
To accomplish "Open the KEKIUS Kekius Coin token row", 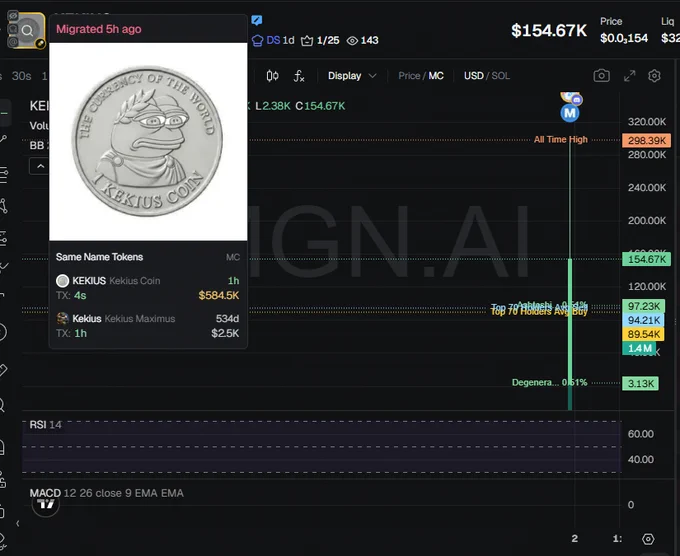I will [147, 288].
